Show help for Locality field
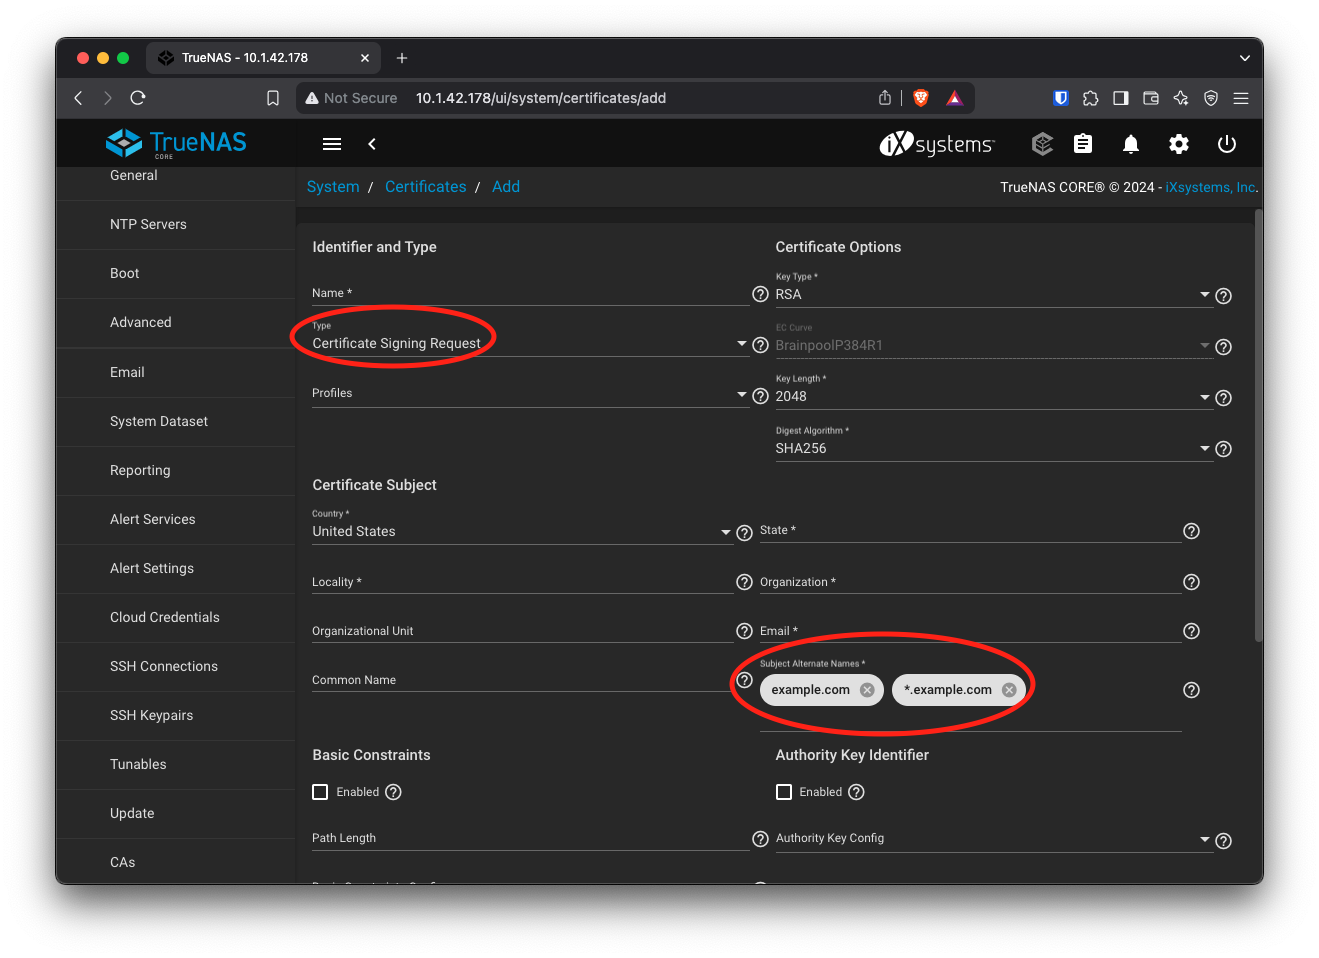 (744, 582)
